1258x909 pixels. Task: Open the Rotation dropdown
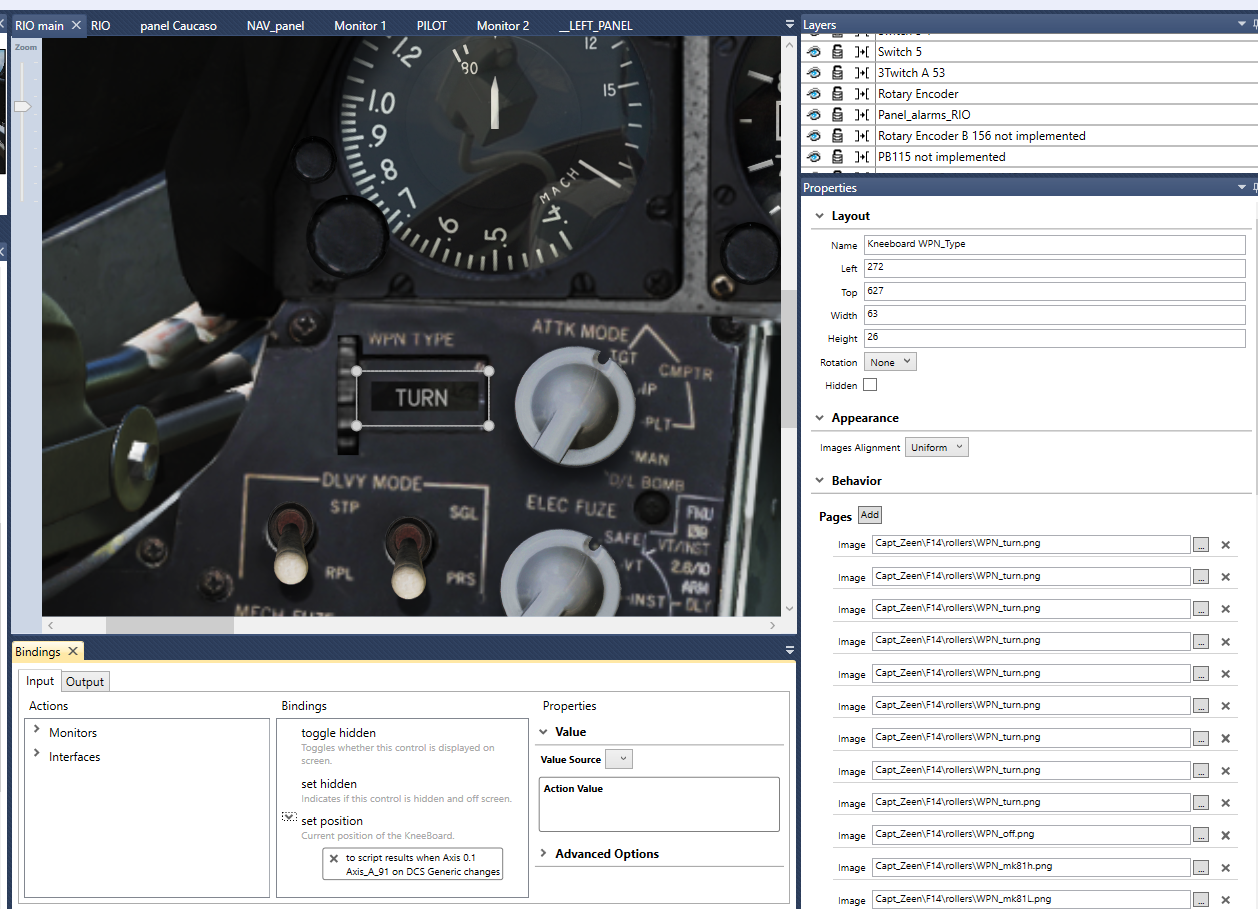[x=890, y=362]
